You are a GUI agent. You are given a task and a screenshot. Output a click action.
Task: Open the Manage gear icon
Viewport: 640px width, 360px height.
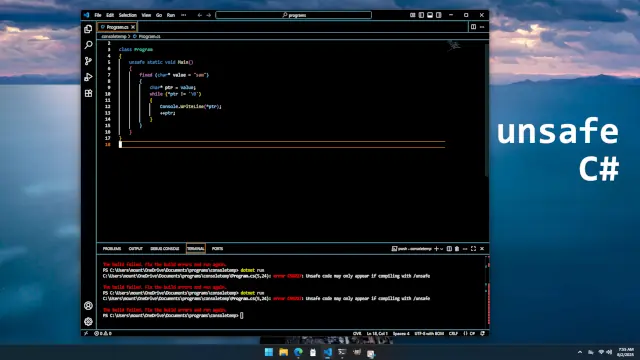(88, 322)
